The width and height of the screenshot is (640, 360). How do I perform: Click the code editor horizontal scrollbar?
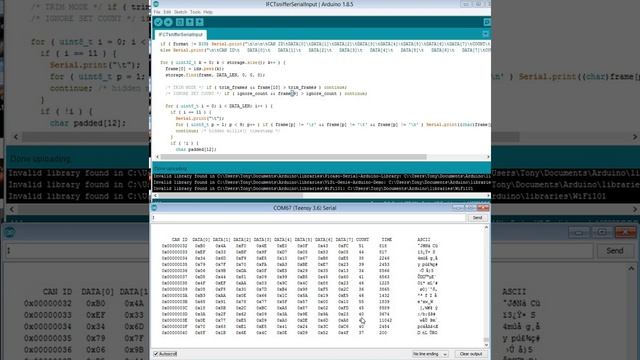point(293,157)
